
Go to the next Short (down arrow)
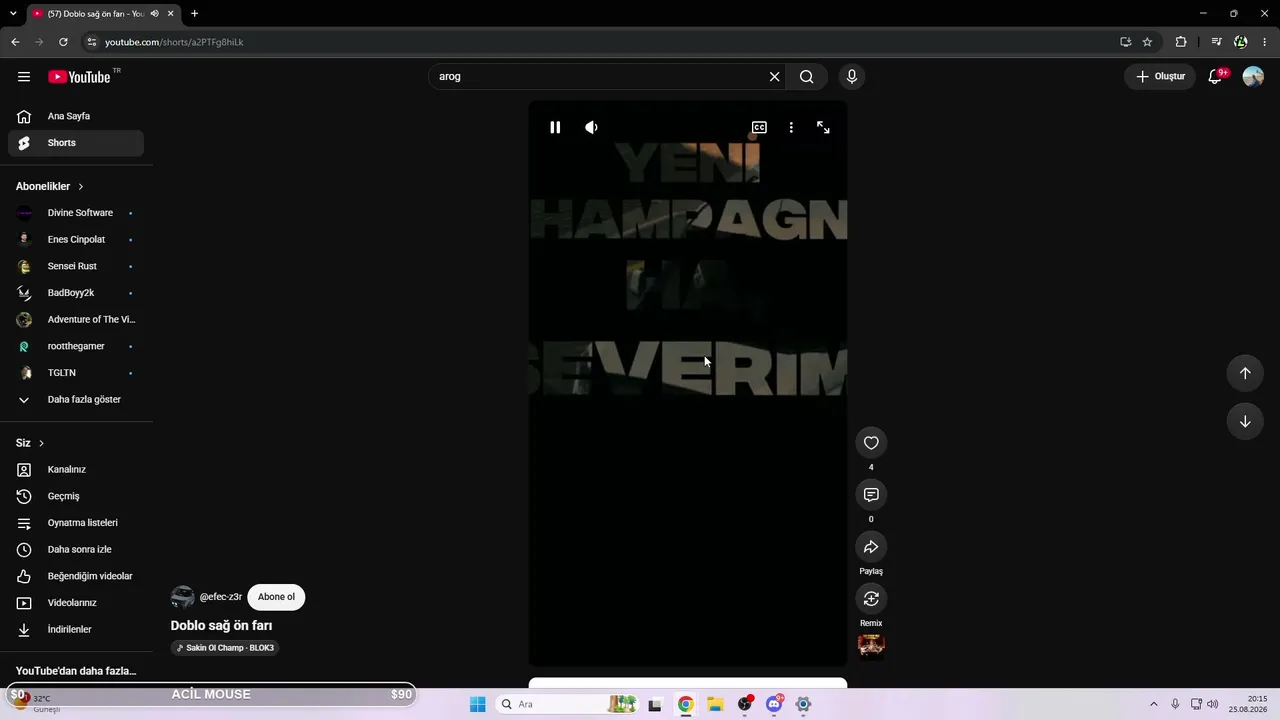[x=1245, y=422]
